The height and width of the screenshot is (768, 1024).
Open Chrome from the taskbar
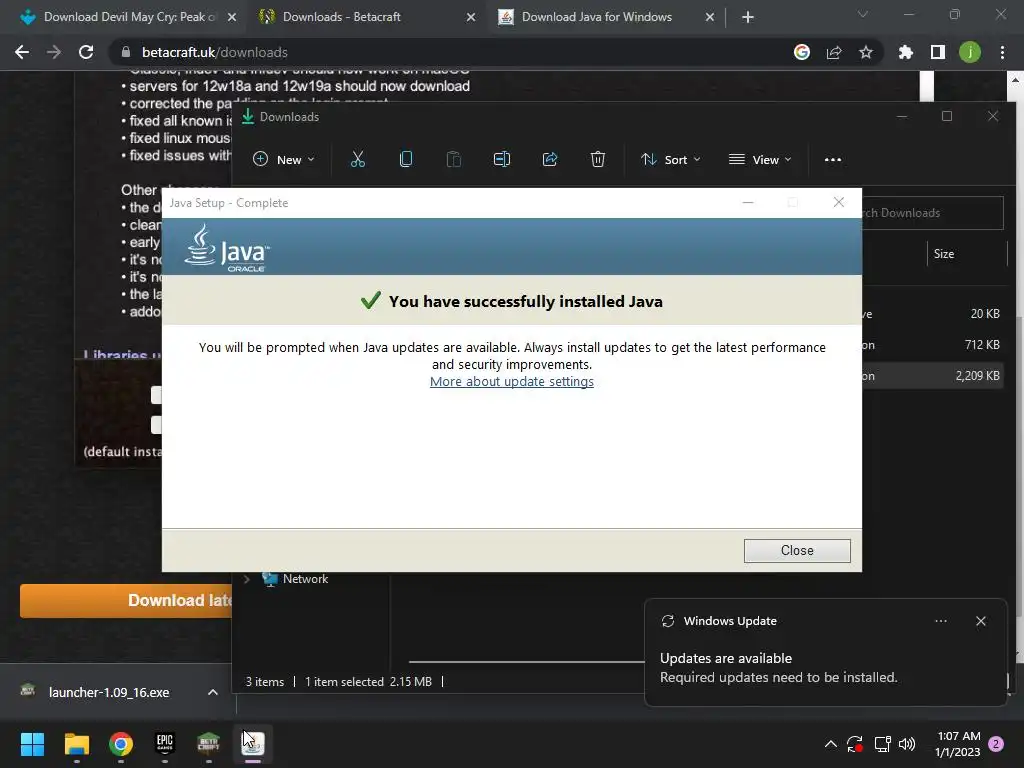tap(121, 744)
